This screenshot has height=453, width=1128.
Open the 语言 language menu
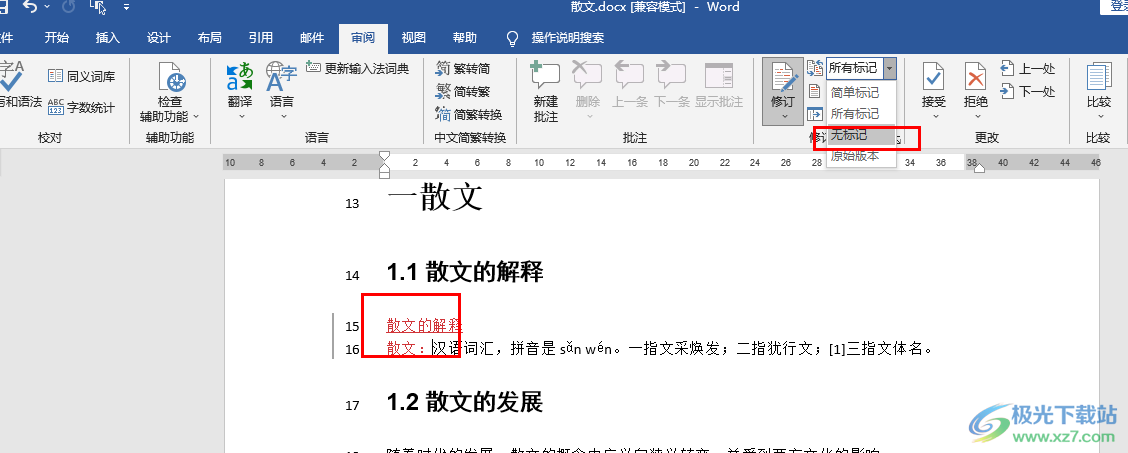[281, 91]
